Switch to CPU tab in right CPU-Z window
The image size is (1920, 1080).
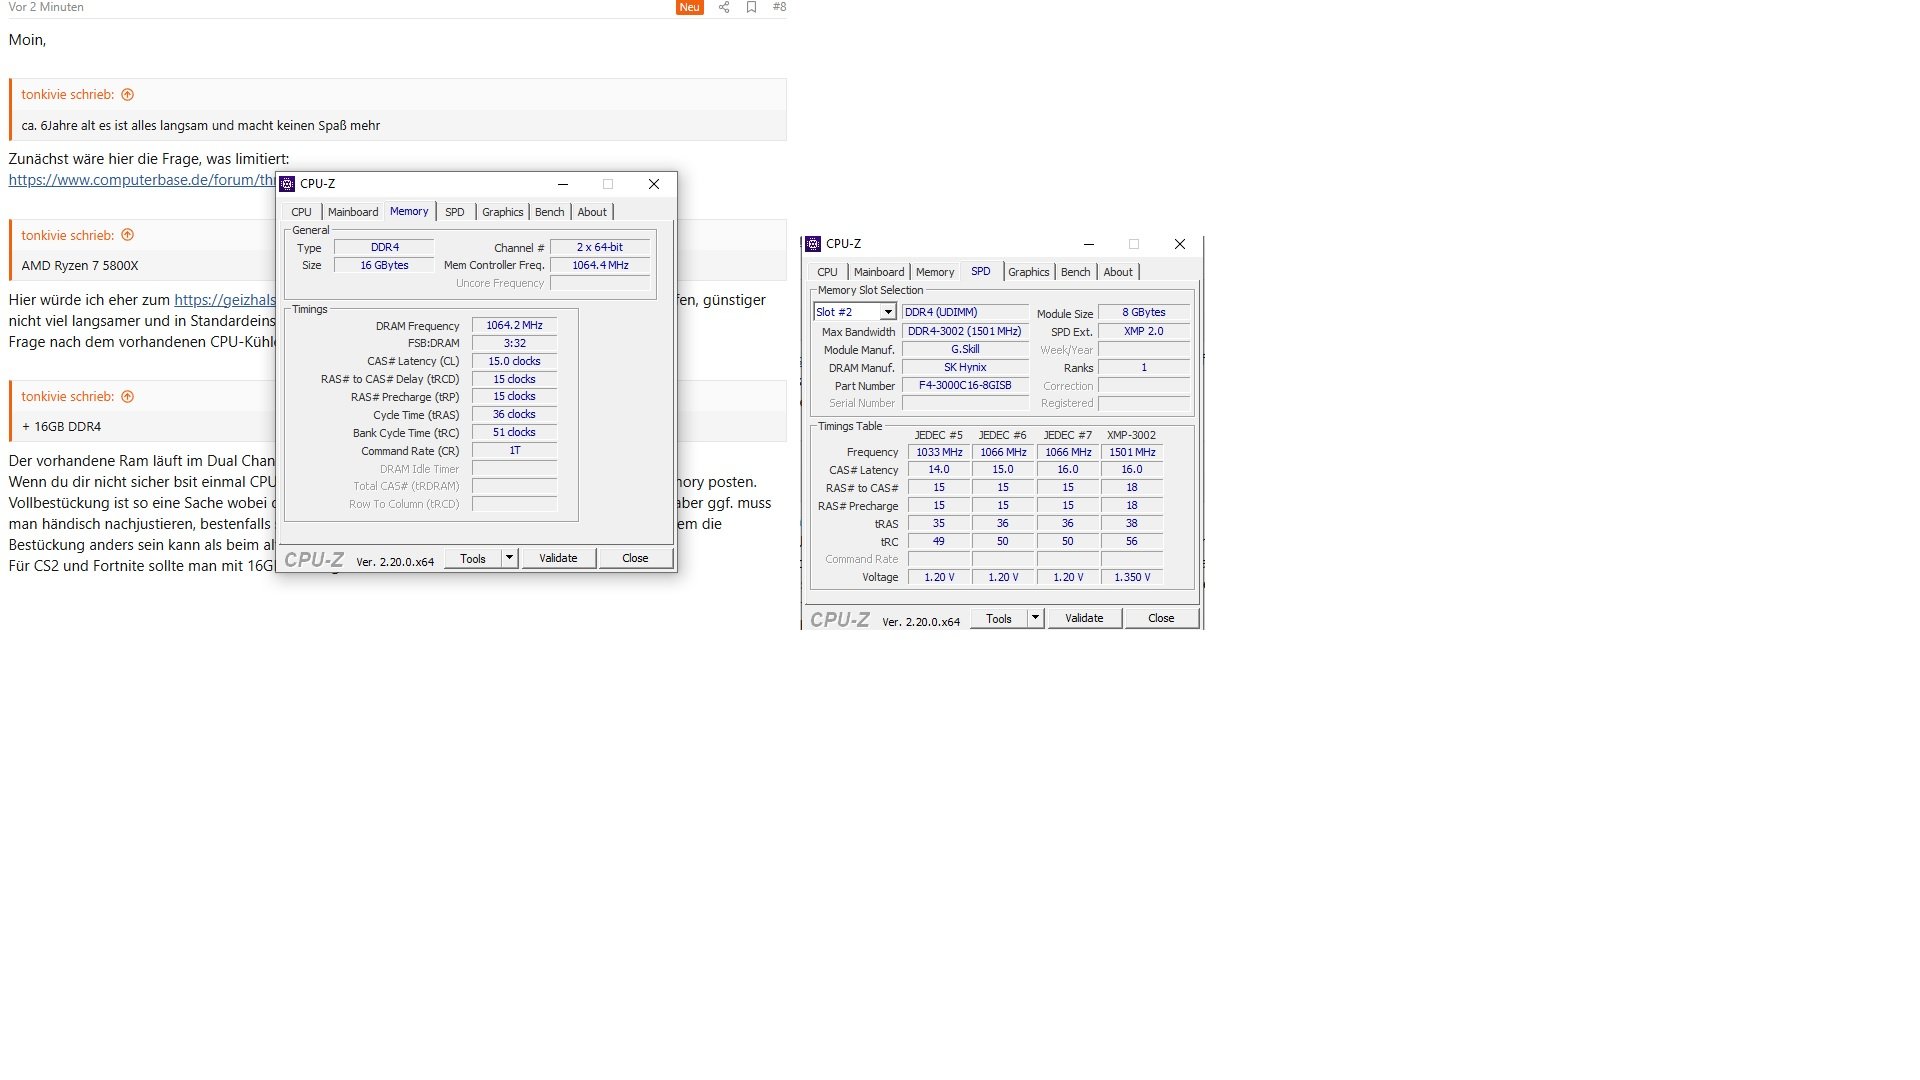pos(827,272)
